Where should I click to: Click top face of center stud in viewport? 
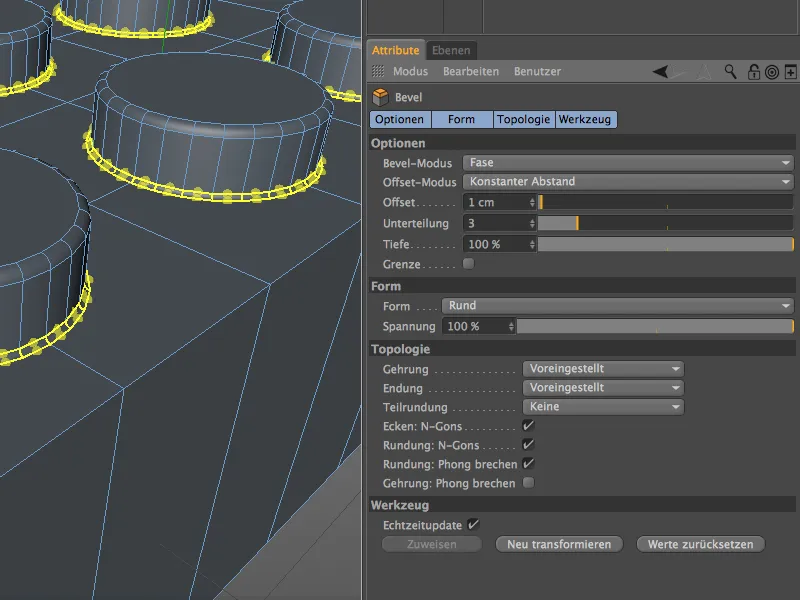214,87
